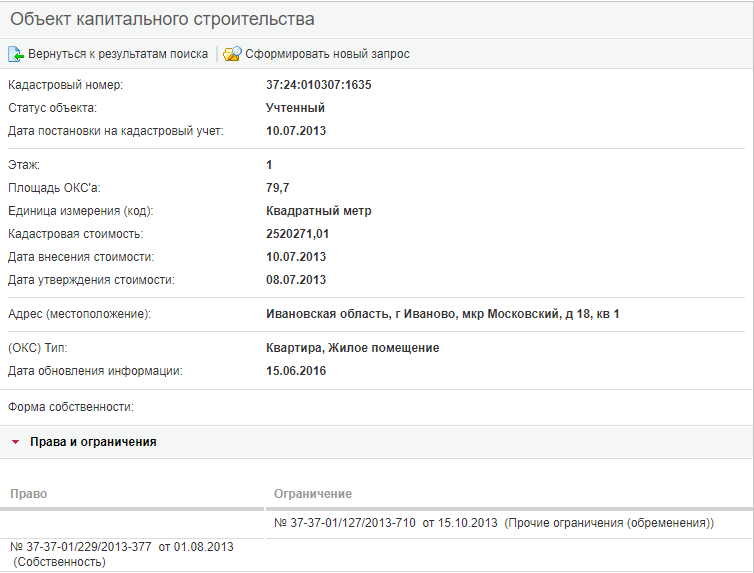Click the 'Объект капитального строительства' page title
The image size is (754, 573).
(x=162, y=19)
